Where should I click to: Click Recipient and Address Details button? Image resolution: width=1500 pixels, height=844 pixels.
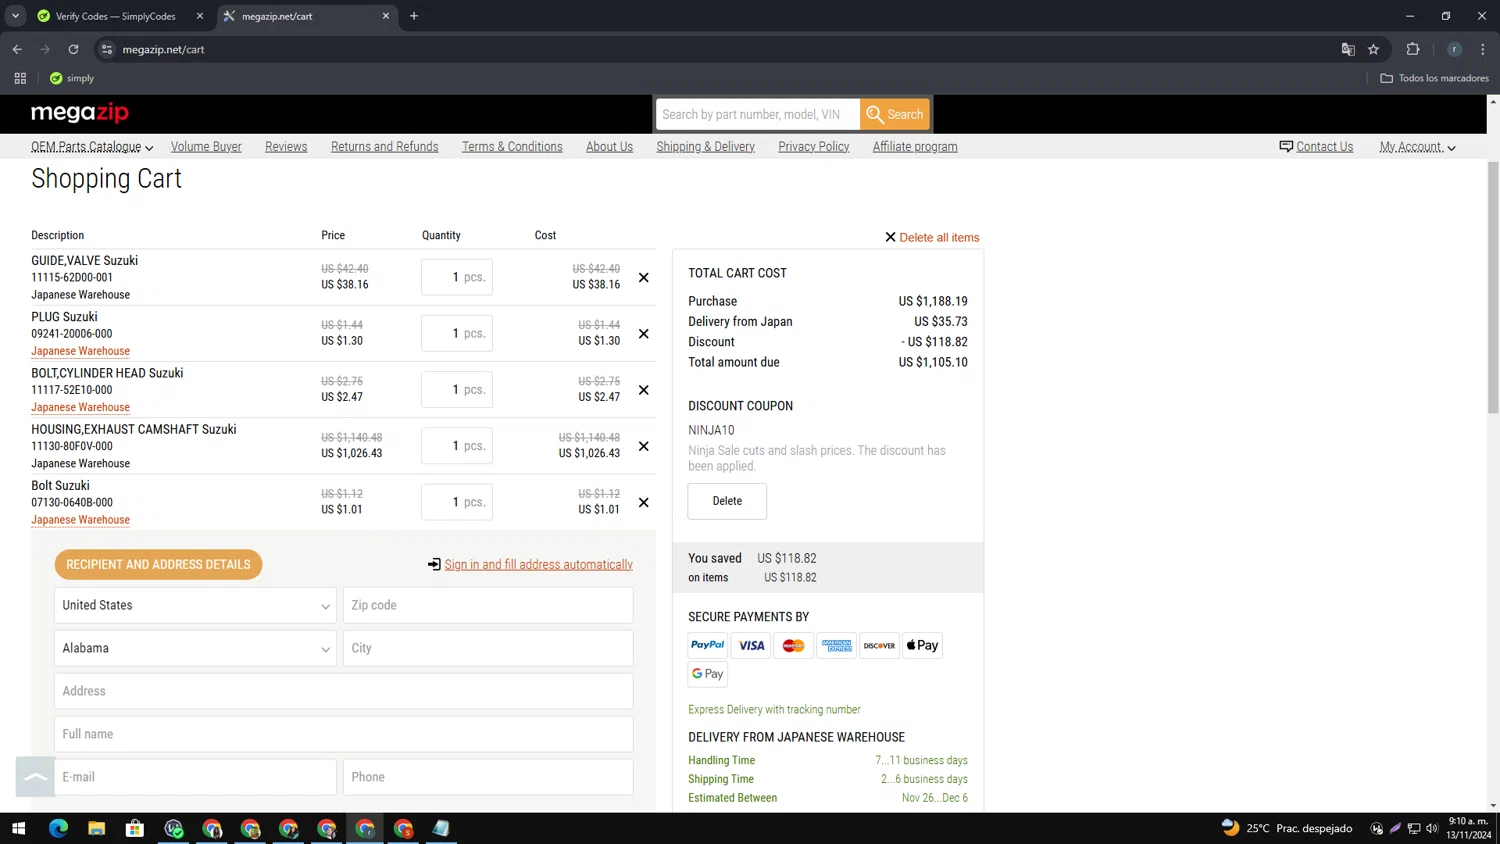pyautogui.click(x=158, y=564)
